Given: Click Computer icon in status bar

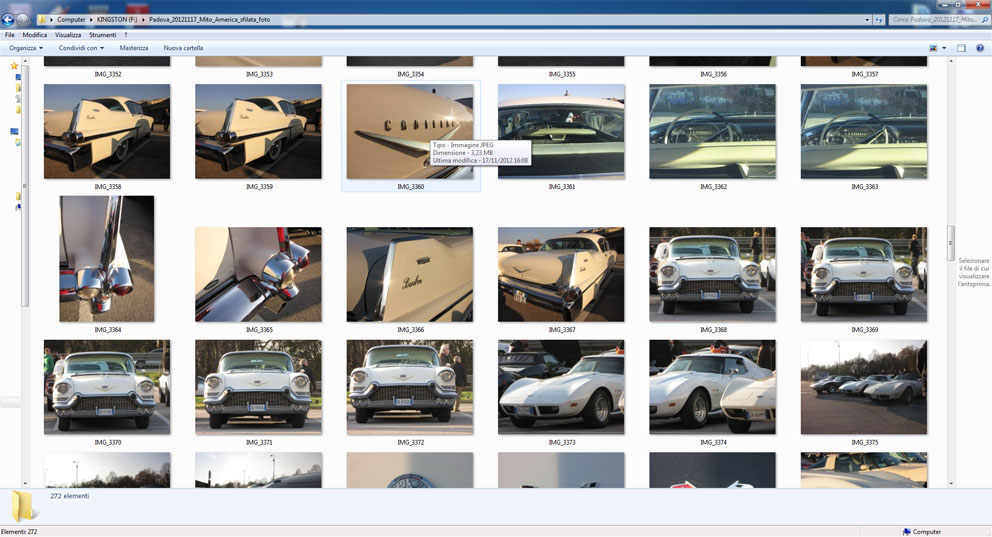Looking at the screenshot, I should [907, 532].
